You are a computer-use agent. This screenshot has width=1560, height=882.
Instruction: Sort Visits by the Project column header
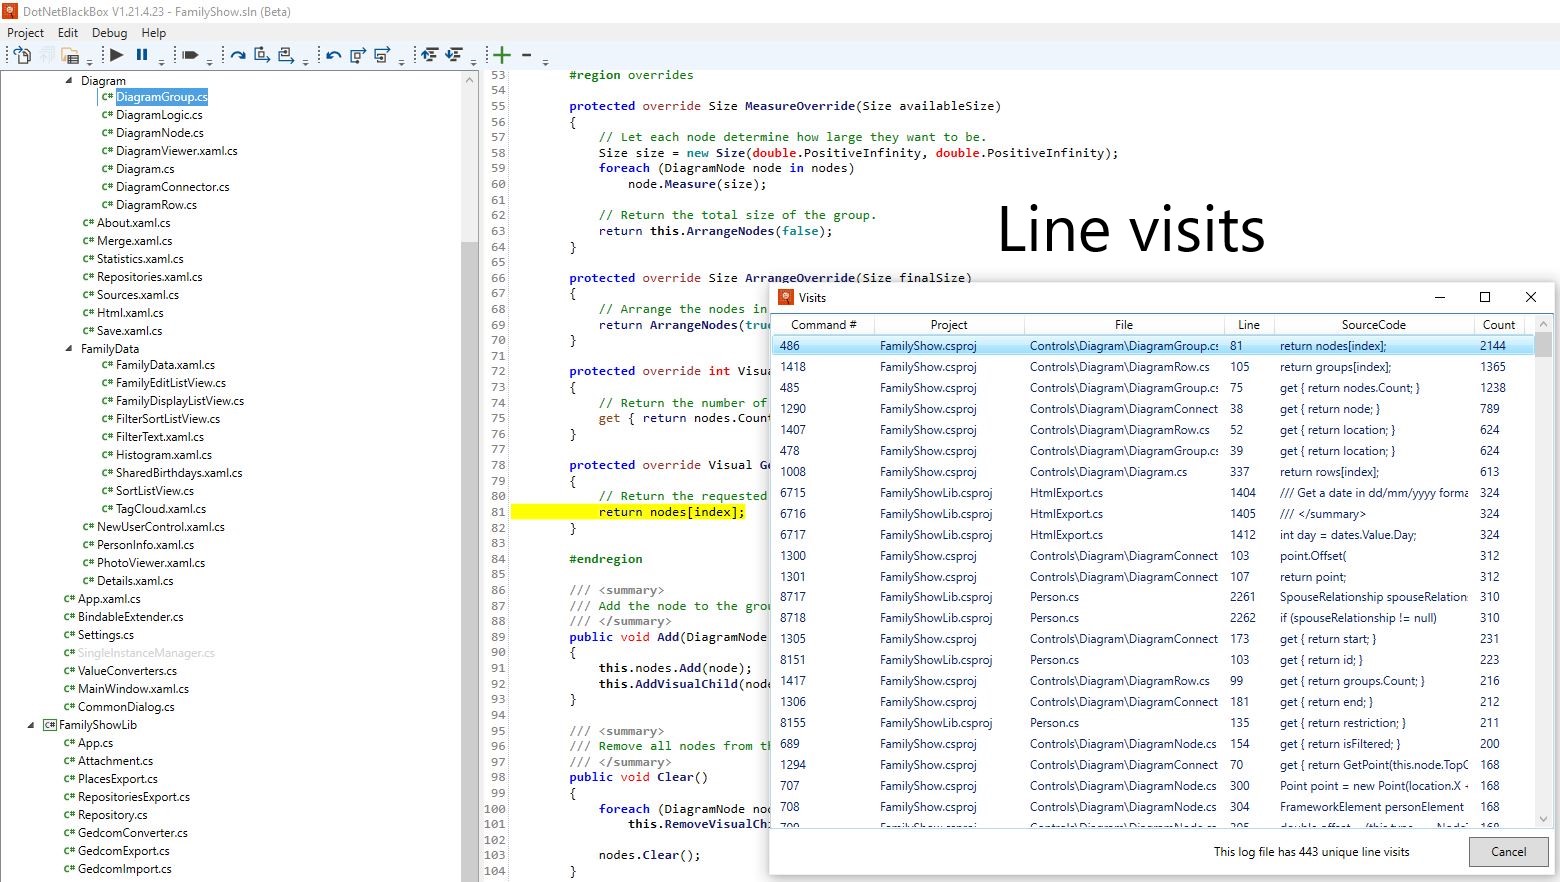949,325
